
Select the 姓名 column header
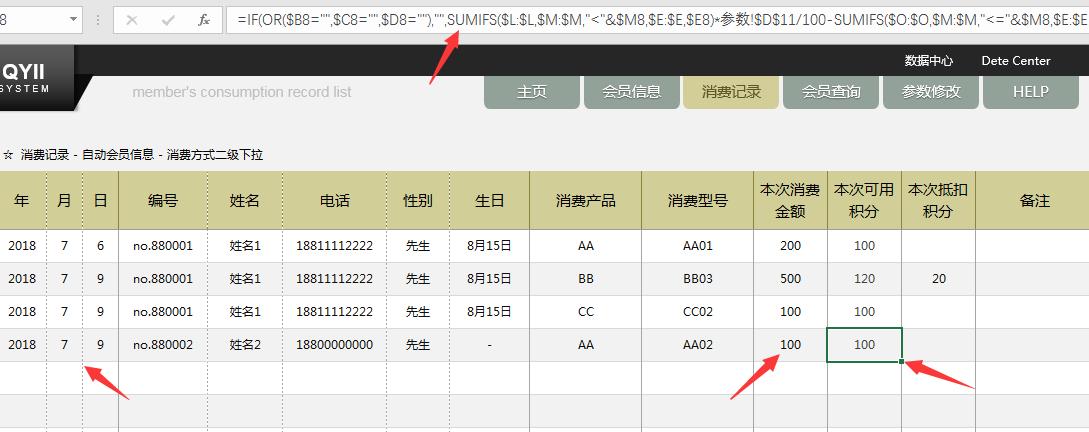coord(245,201)
